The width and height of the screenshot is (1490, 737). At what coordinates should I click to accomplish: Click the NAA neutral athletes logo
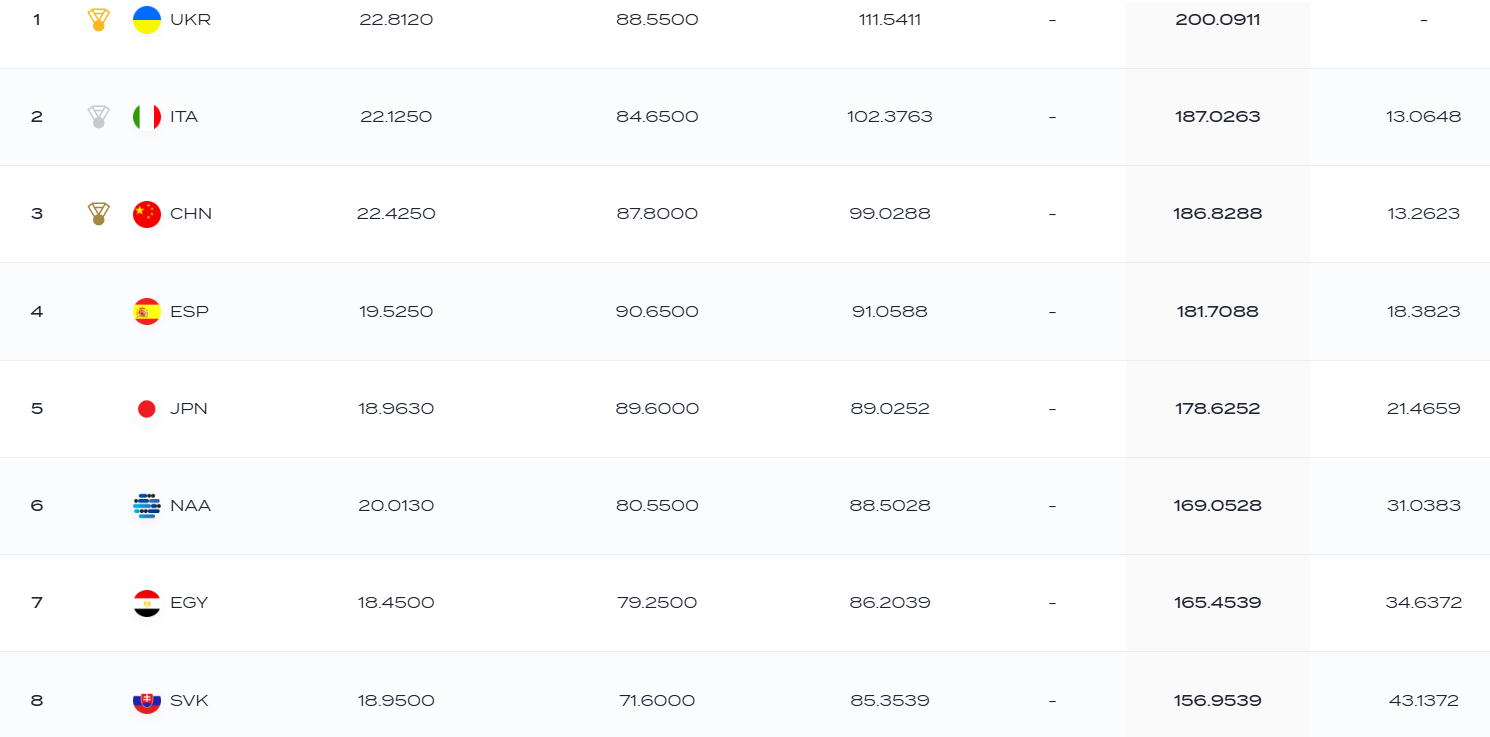(147, 505)
